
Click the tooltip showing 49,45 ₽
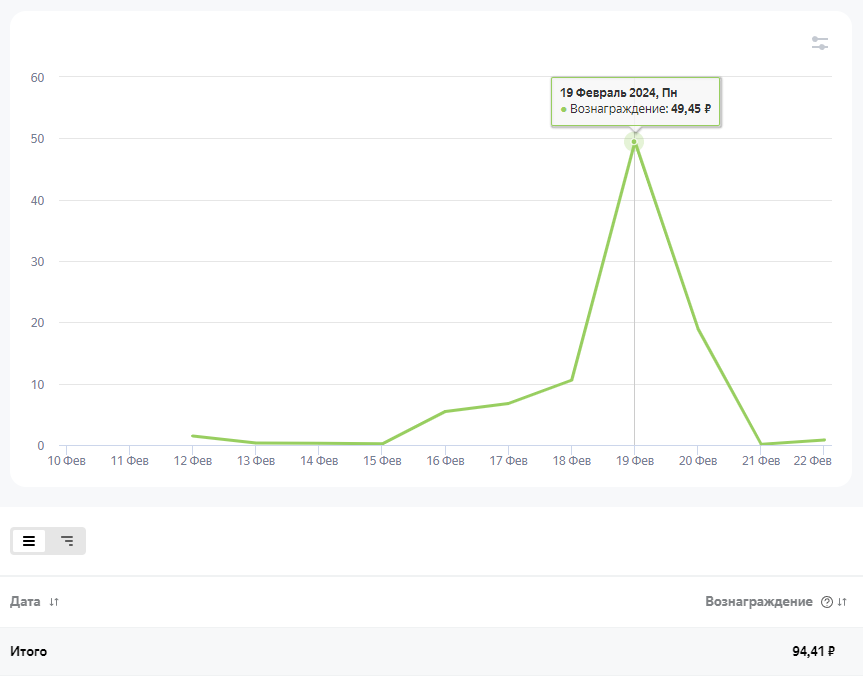tap(636, 101)
